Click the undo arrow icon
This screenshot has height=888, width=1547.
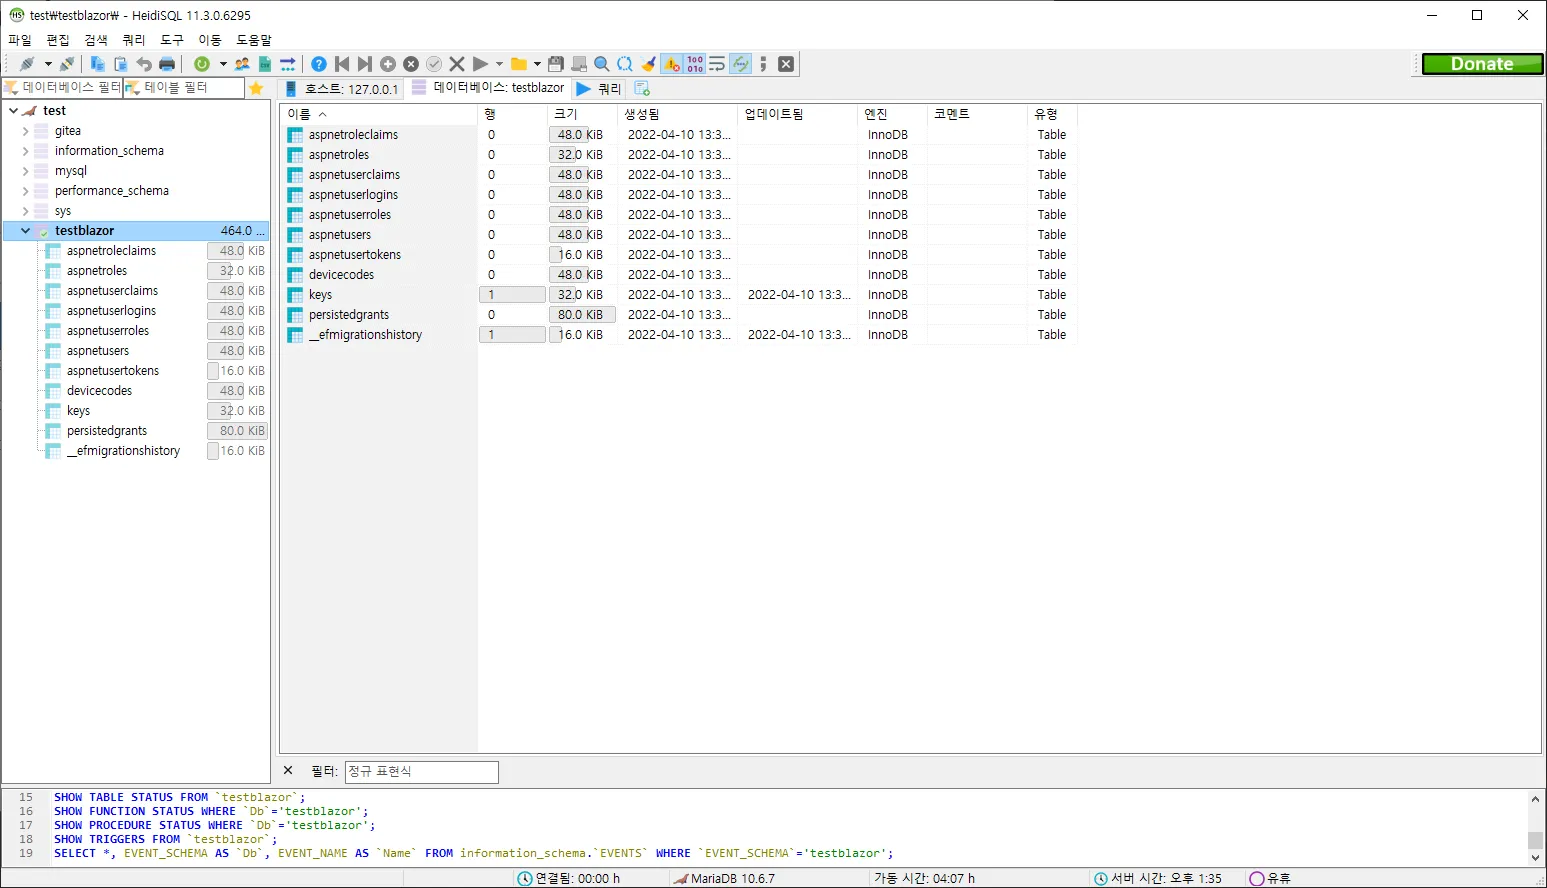(144, 64)
